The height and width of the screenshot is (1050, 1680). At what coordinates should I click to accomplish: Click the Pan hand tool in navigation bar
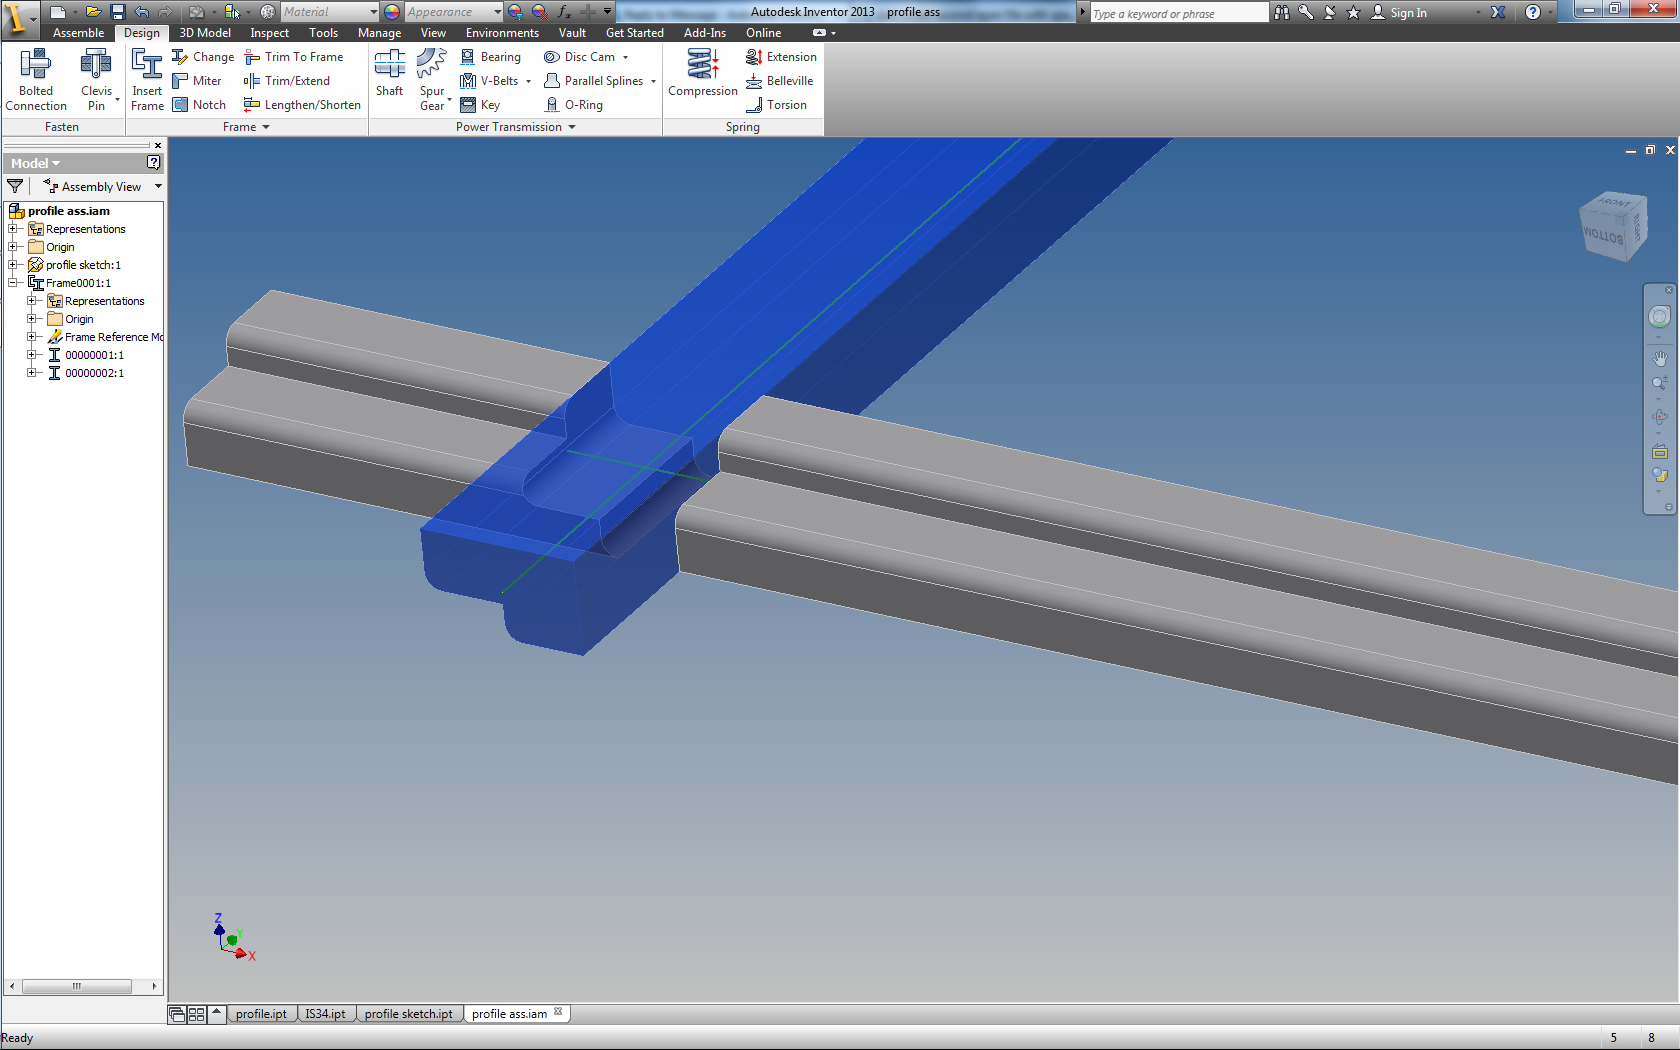coord(1660,358)
